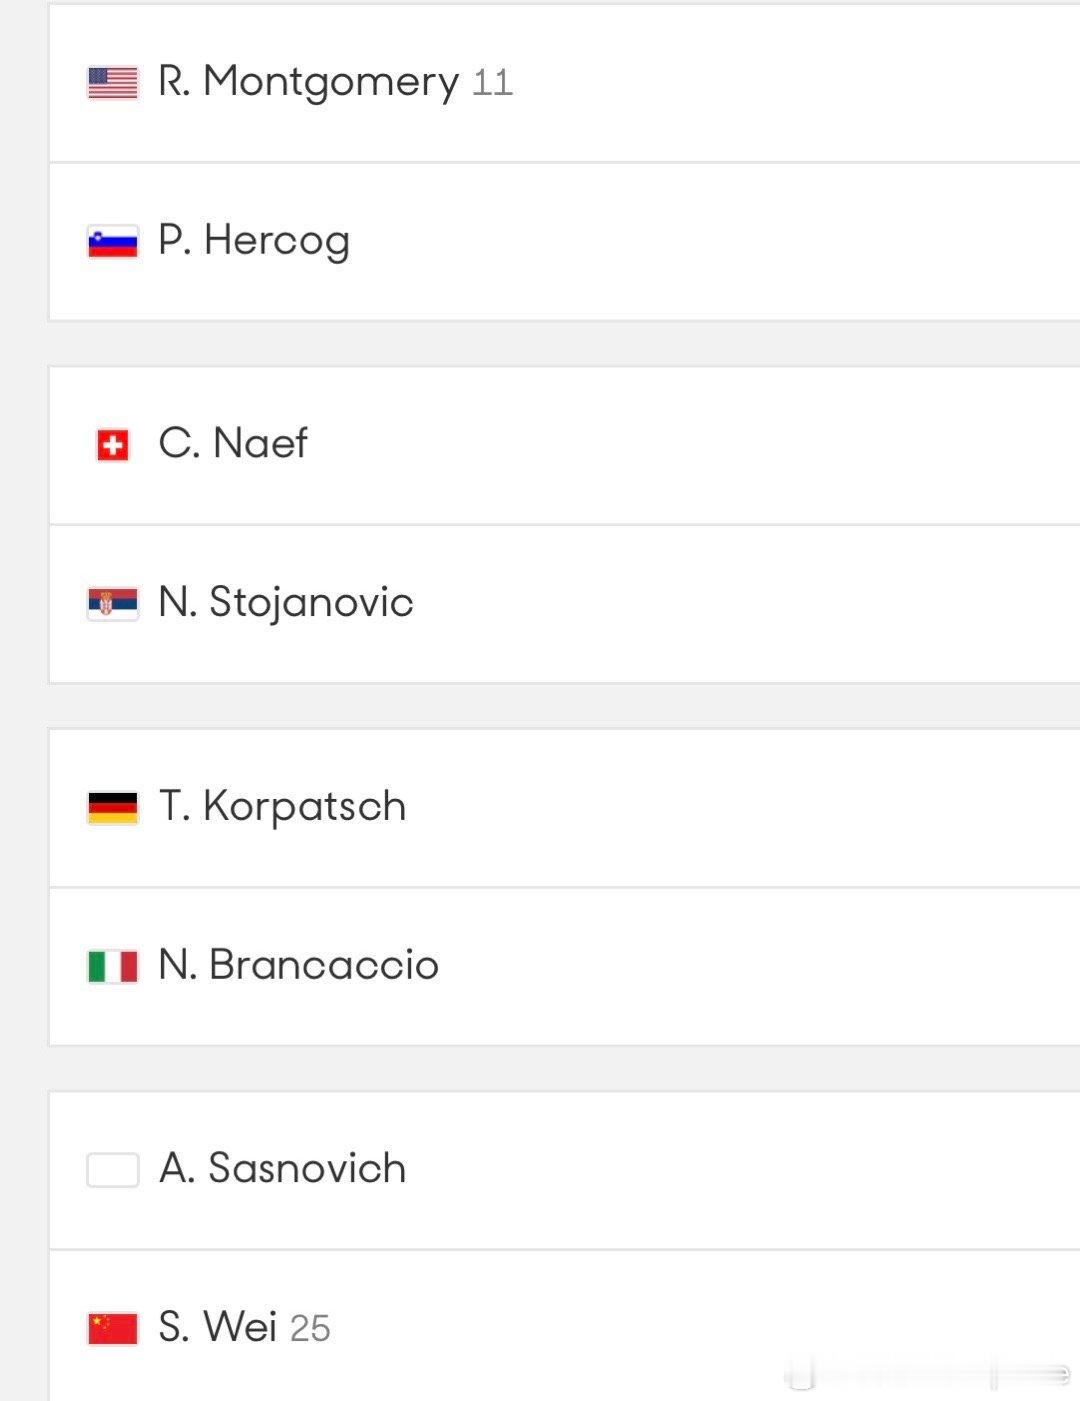Click the USA flag beside R. Montgomery
Viewport: 1080px width, 1401px height.
113,83
